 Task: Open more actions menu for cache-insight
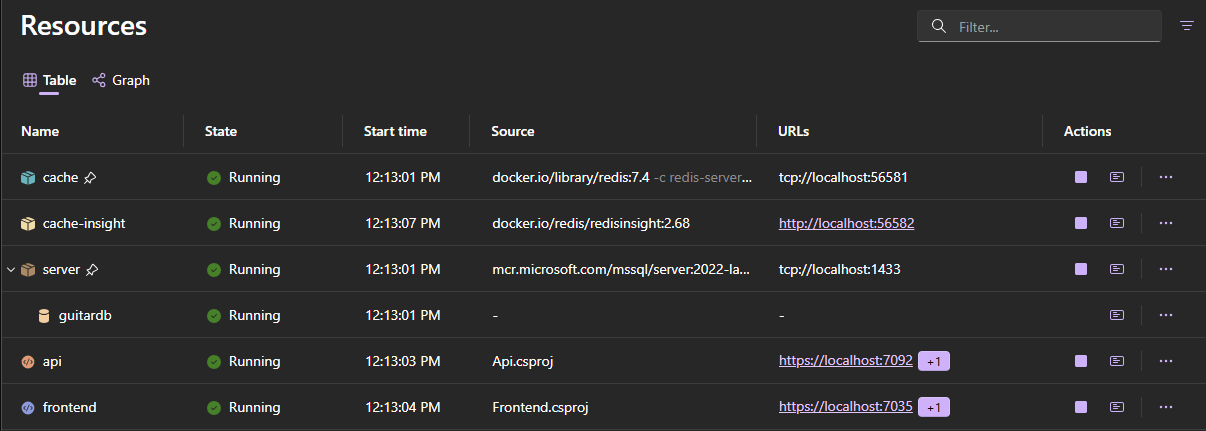tap(1165, 223)
